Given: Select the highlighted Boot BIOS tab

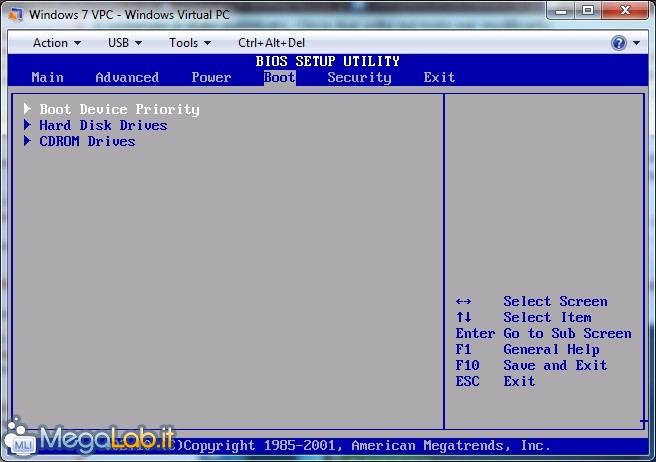Looking at the screenshot, I should click(x=279, y=77).
